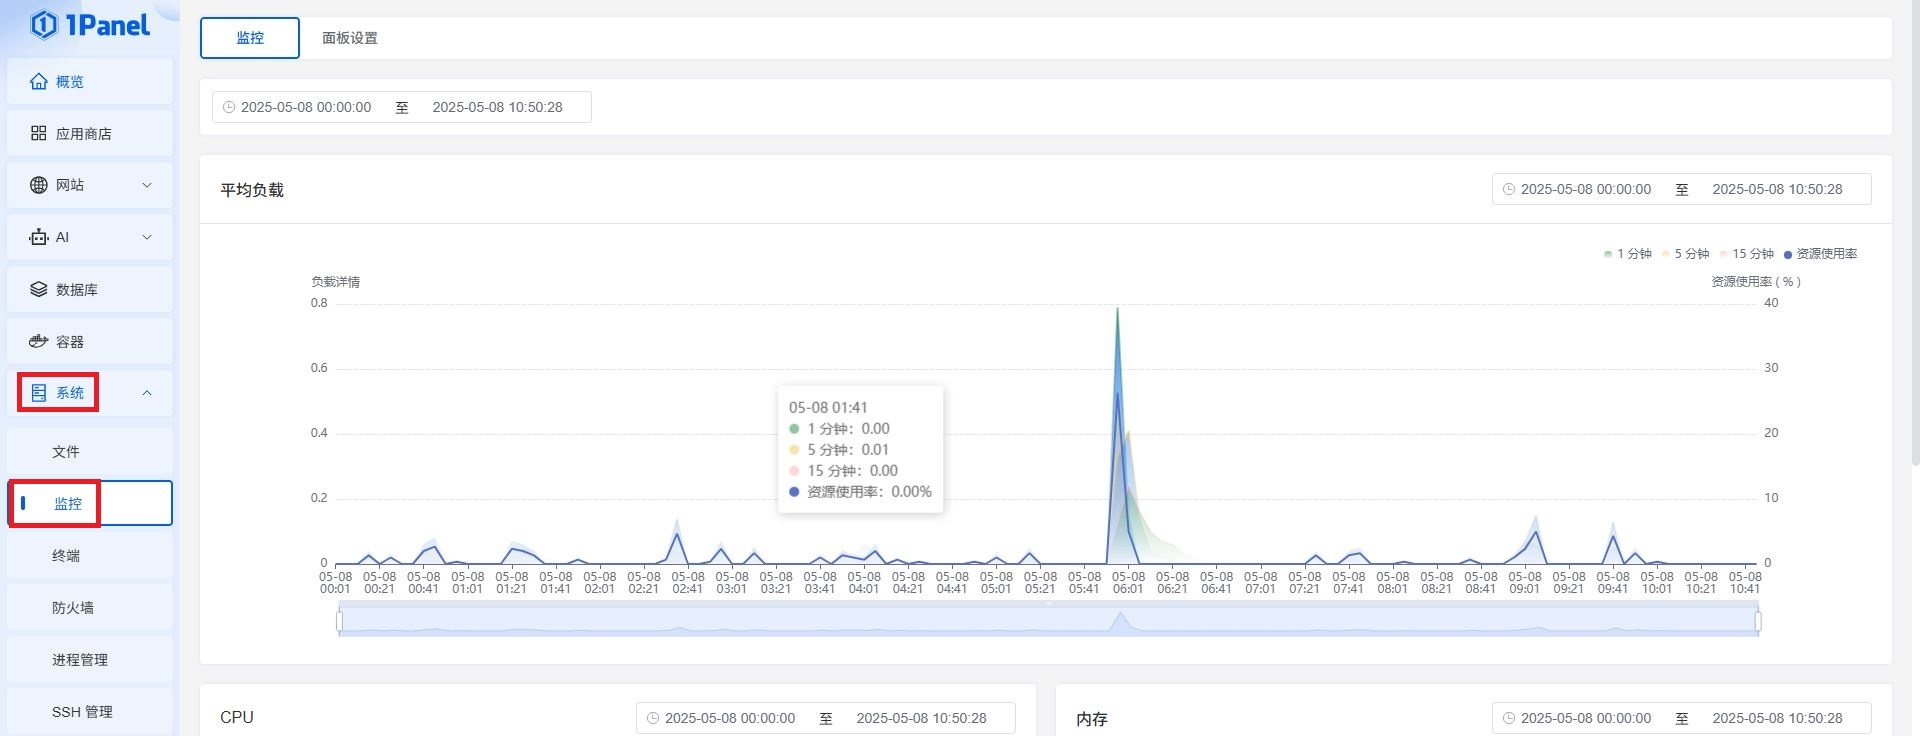The height and width of the screenshot is (736, 1920).
Task: Switch to the 监控 tab
Action: click(250, 38)
